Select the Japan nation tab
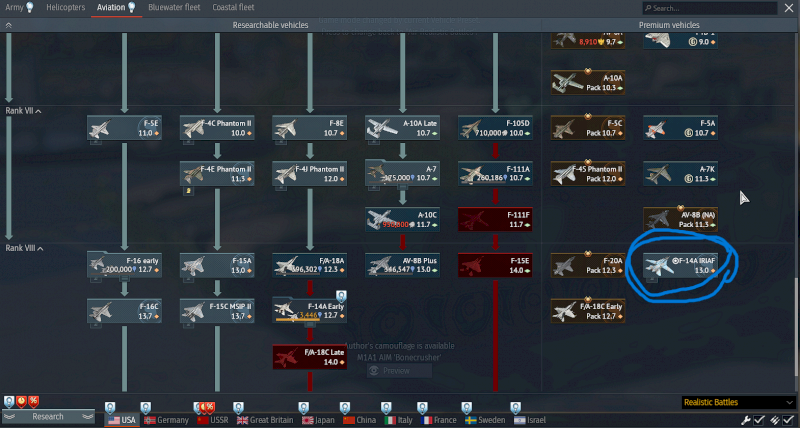Screen dimensions: 800x428 [318, 420]
